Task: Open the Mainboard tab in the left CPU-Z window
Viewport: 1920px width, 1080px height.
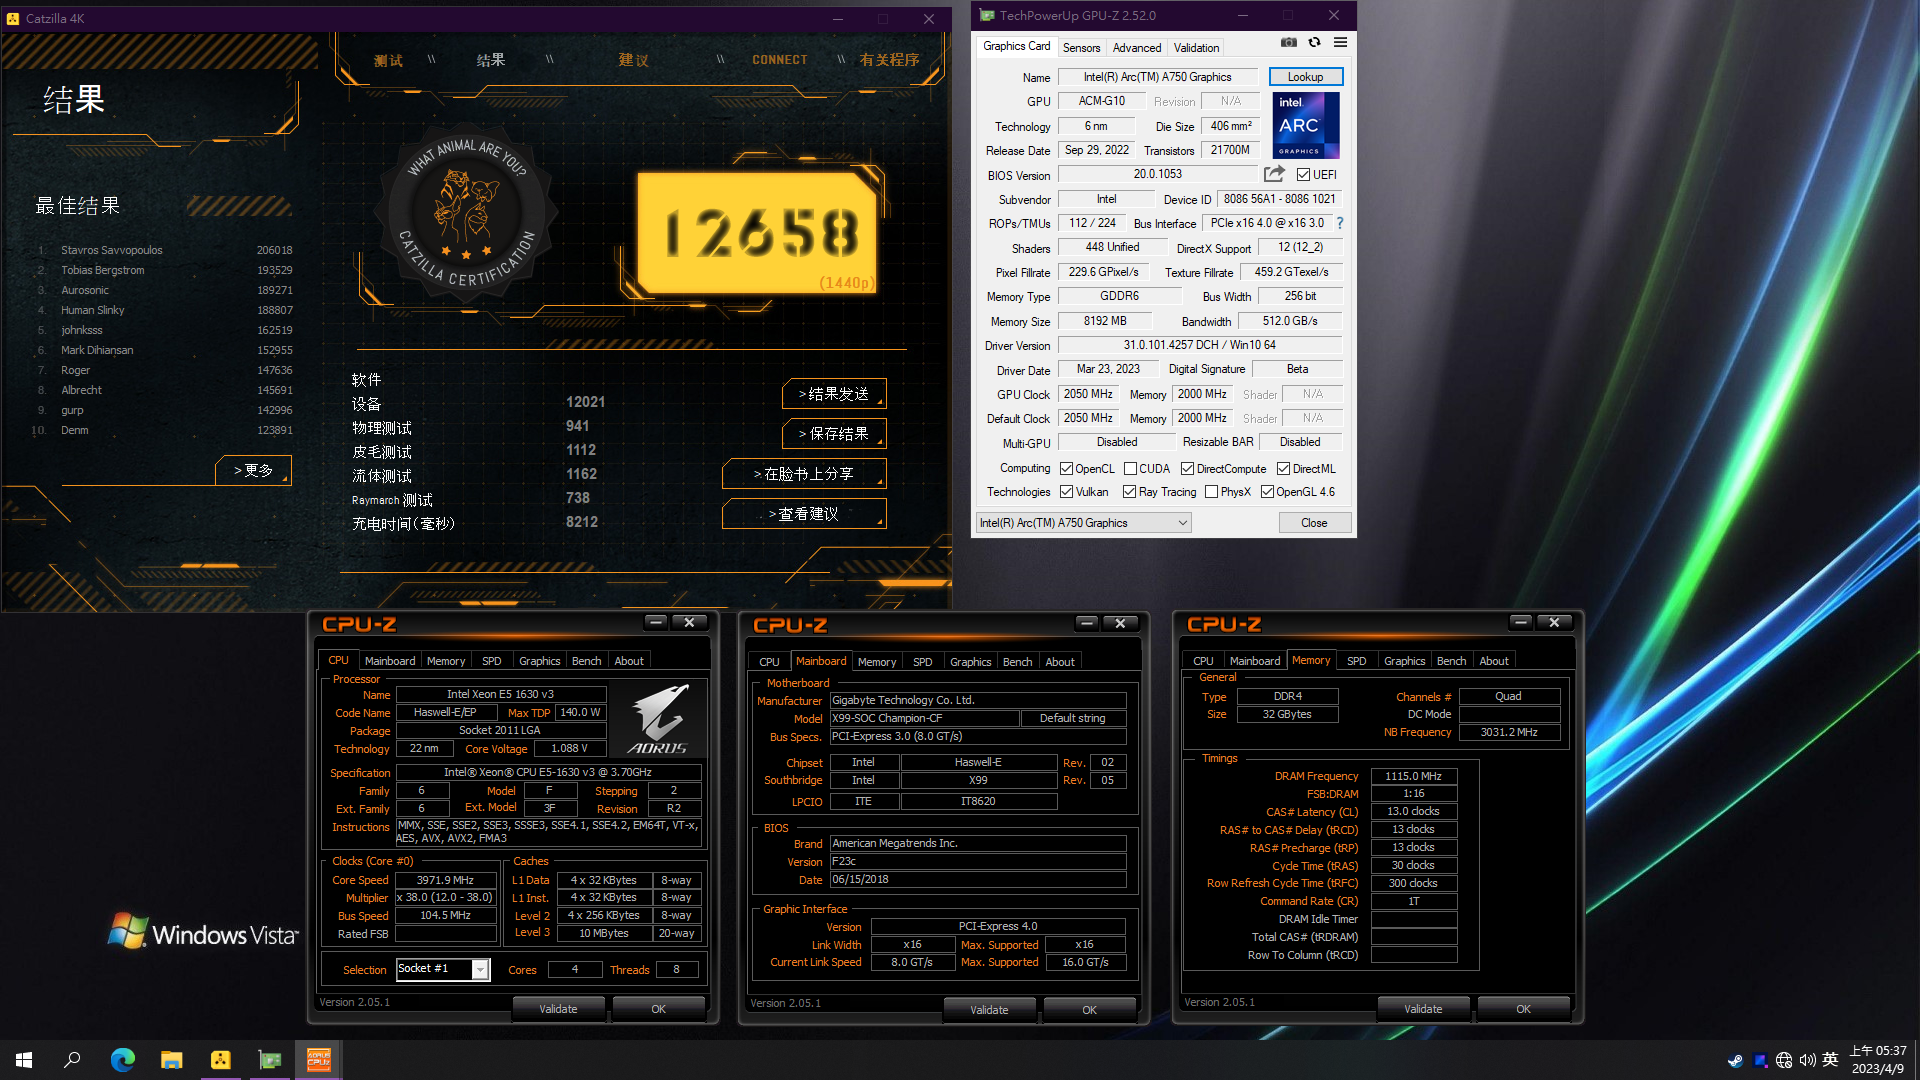Action: [x=390, y=661]
